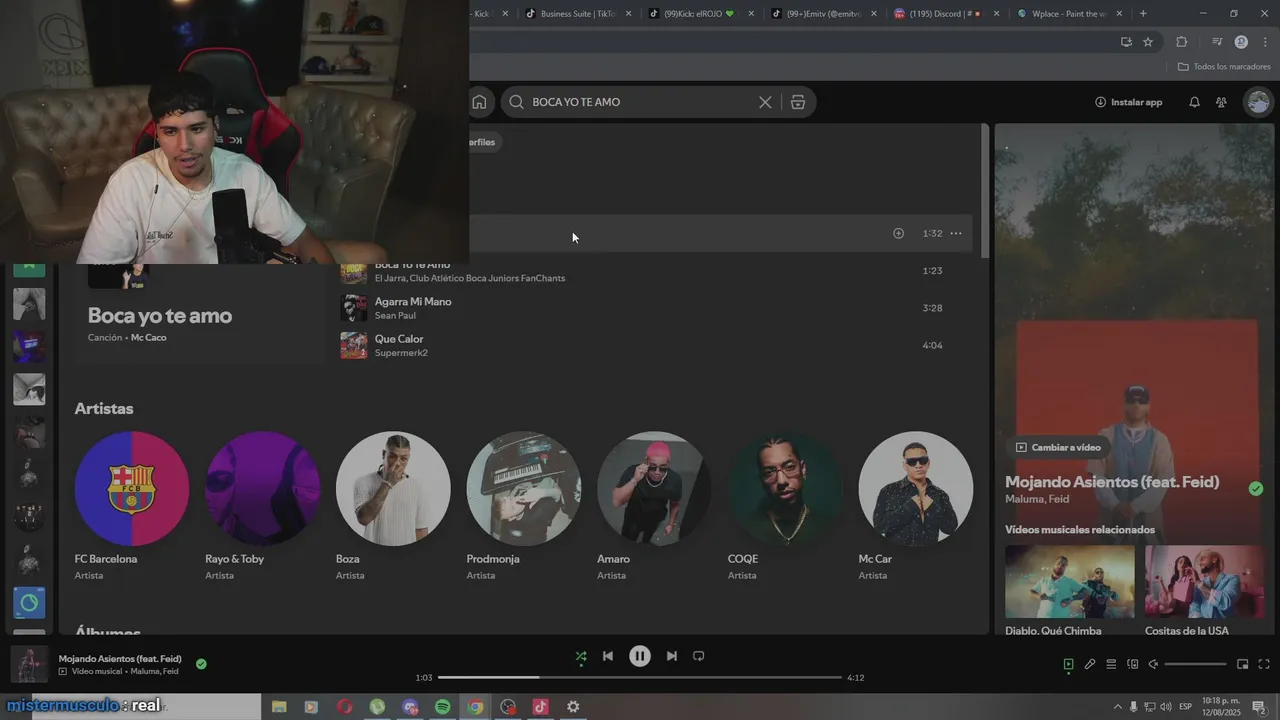Open Mojando Asientos title in Now Playing panel
Viewport: 1280px width, 720px height.
click(1112, 482)
